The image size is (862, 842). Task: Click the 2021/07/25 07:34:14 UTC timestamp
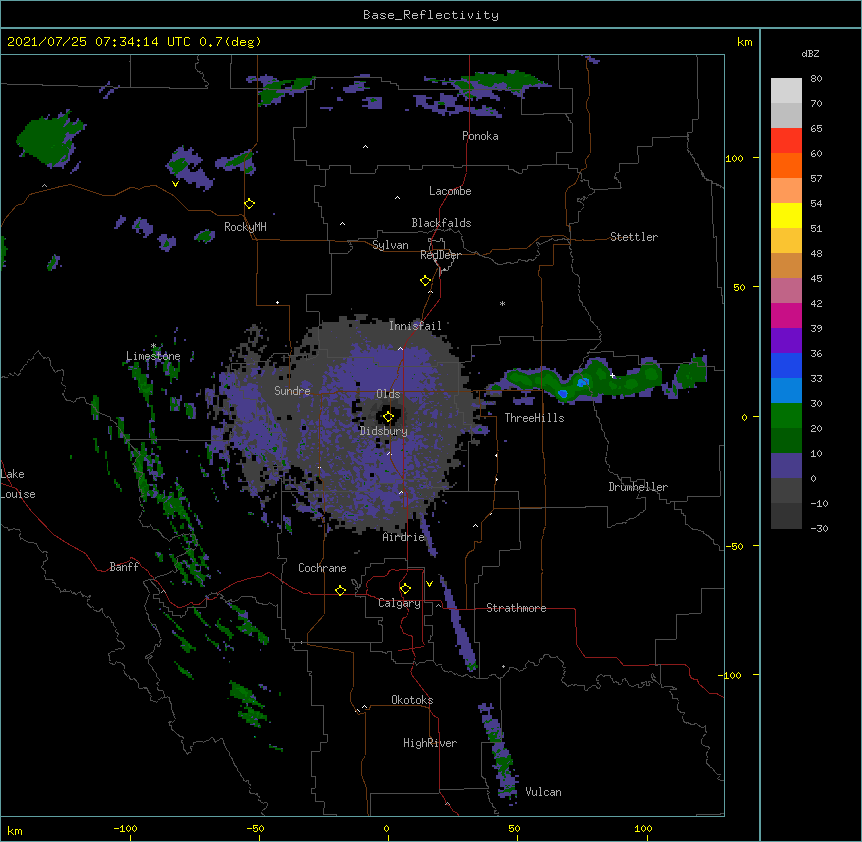point(99,42)
